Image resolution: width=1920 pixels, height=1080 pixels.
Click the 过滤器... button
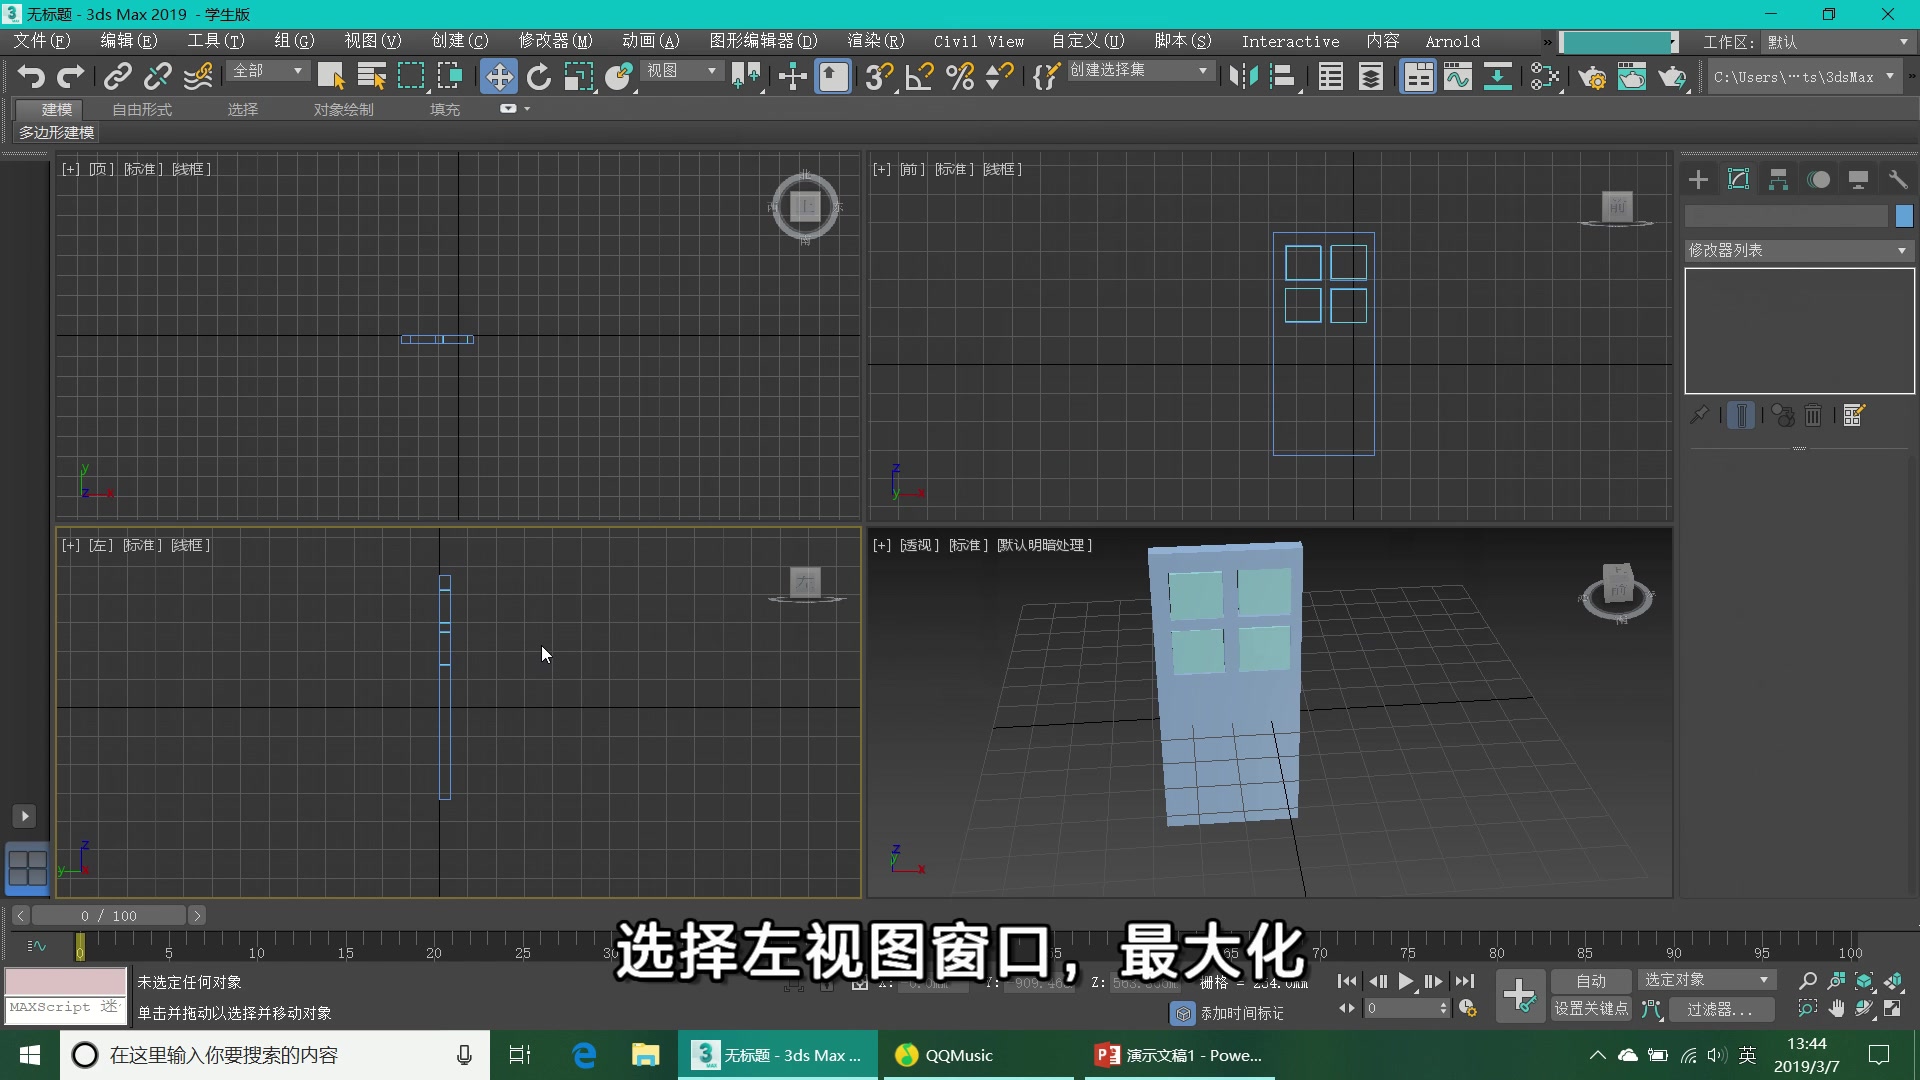[x=1720, y=1009]
